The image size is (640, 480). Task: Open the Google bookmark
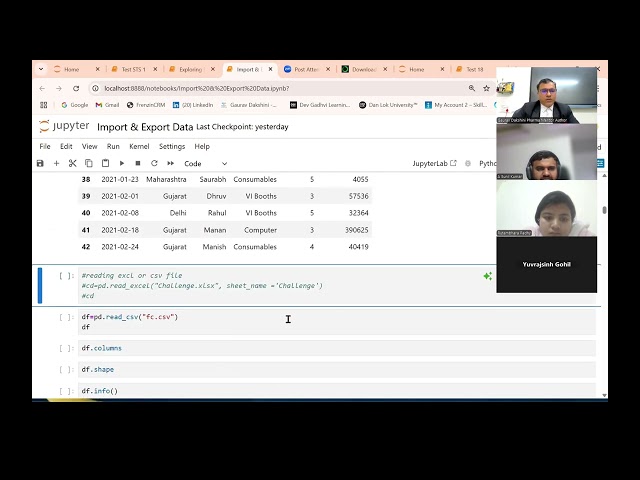click(75, 105)
